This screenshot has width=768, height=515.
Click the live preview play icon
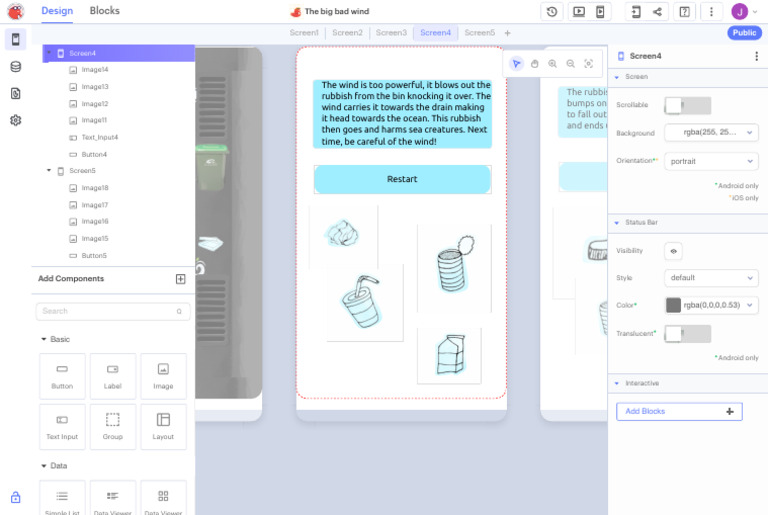pos(579,12)
